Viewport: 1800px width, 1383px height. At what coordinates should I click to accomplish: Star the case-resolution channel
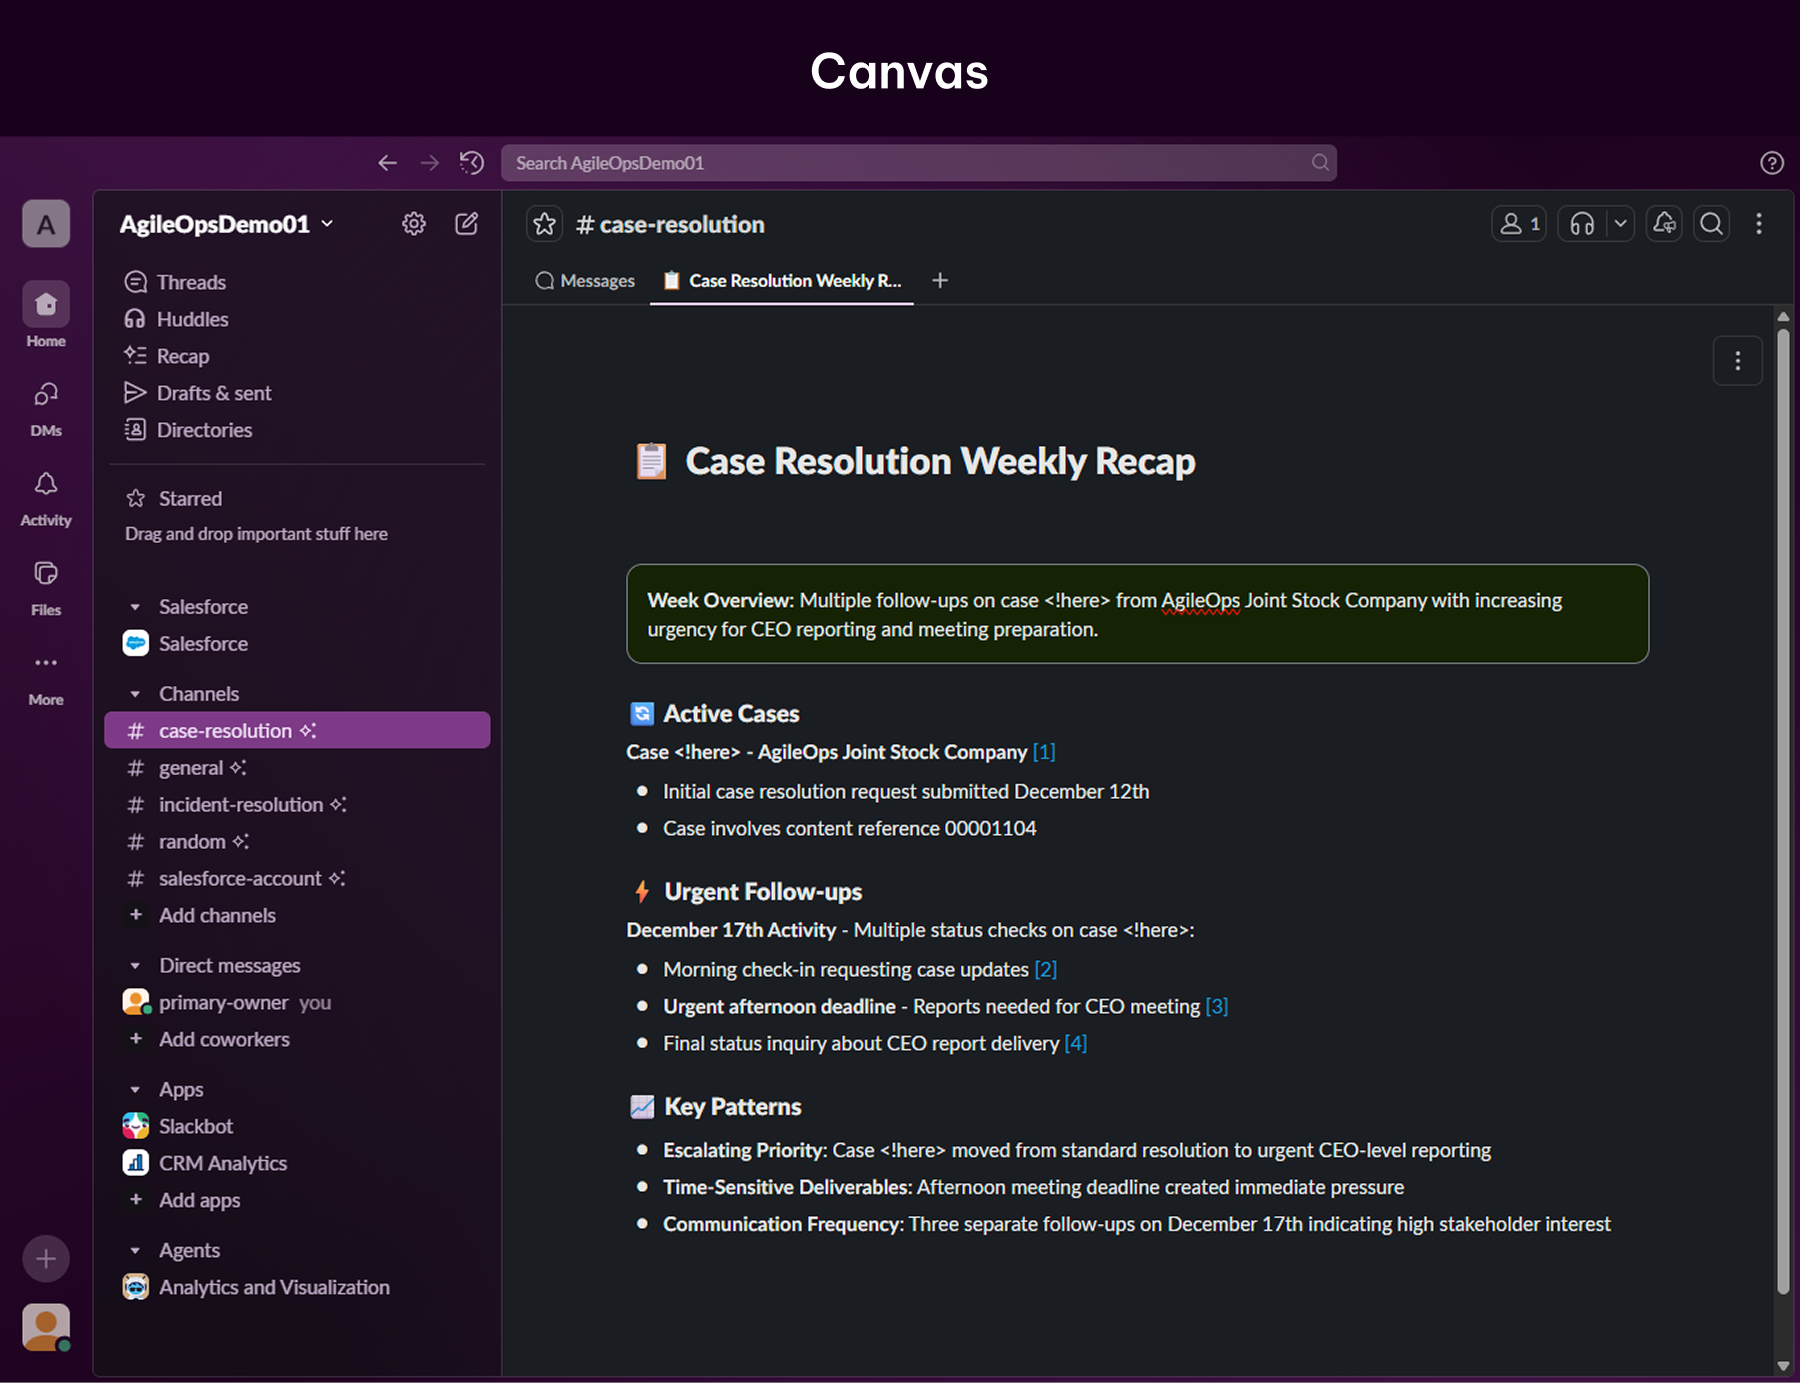pyautogui.click(x=544, y=224)
